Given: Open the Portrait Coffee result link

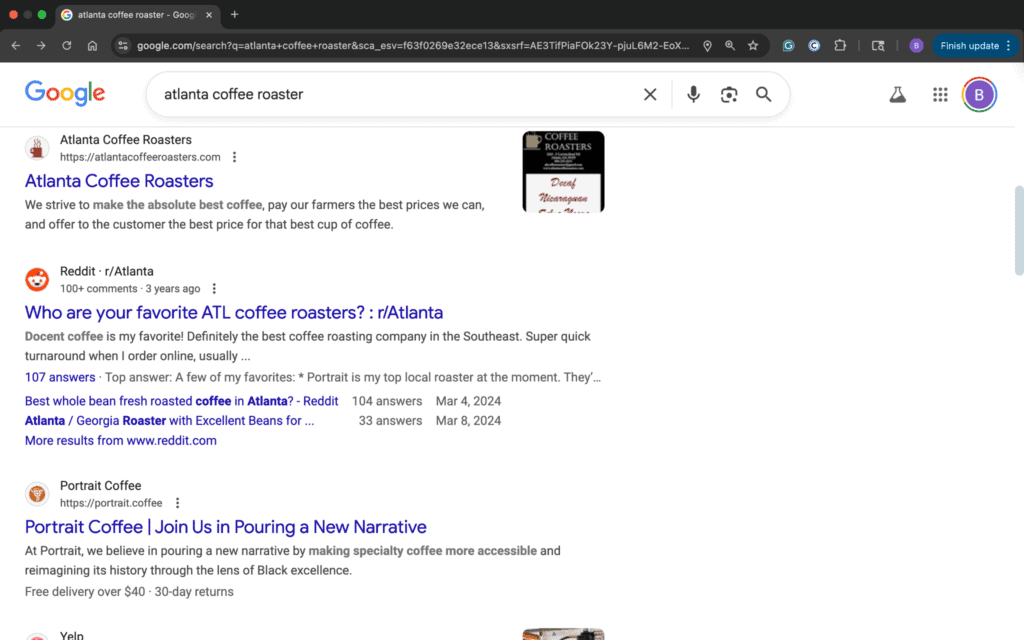Looking at the screenshot, I should pos(226,527).
